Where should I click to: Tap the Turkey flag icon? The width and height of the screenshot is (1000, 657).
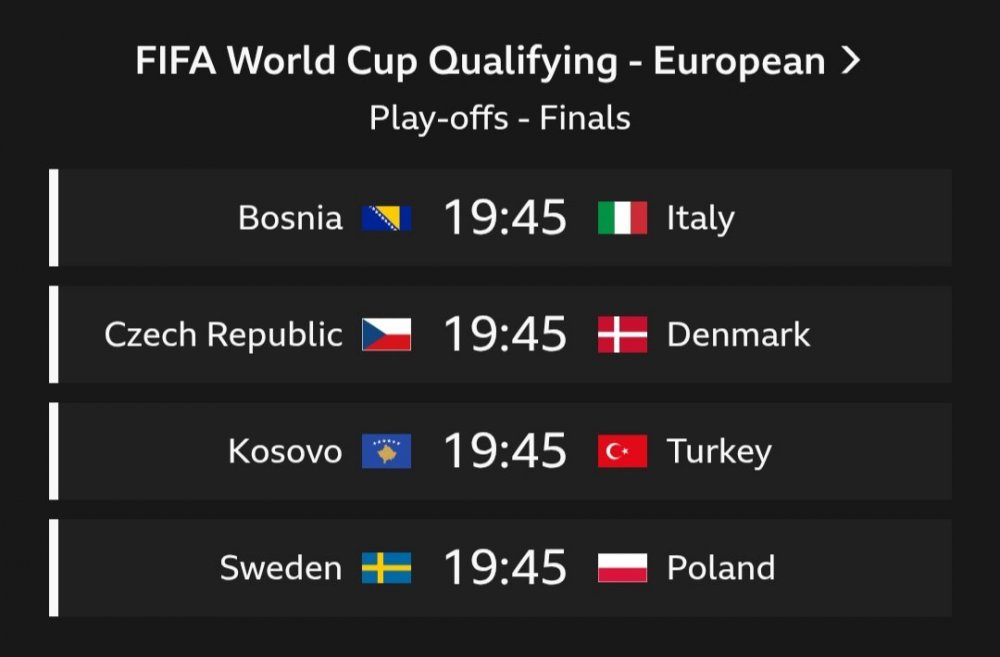(x=622, y=451)
